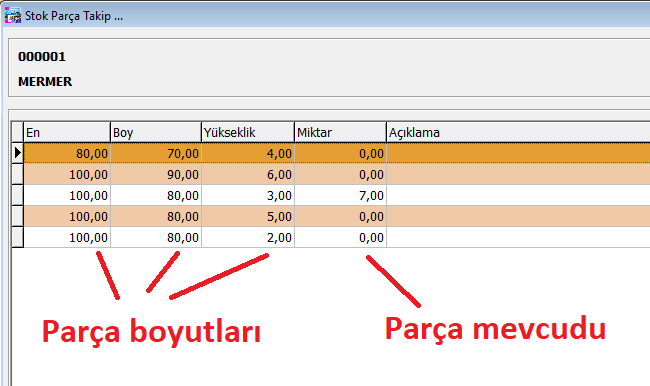Click the Stok Parça Takip window icon
This screenshot has height=386, width=650.
point(12,15)
